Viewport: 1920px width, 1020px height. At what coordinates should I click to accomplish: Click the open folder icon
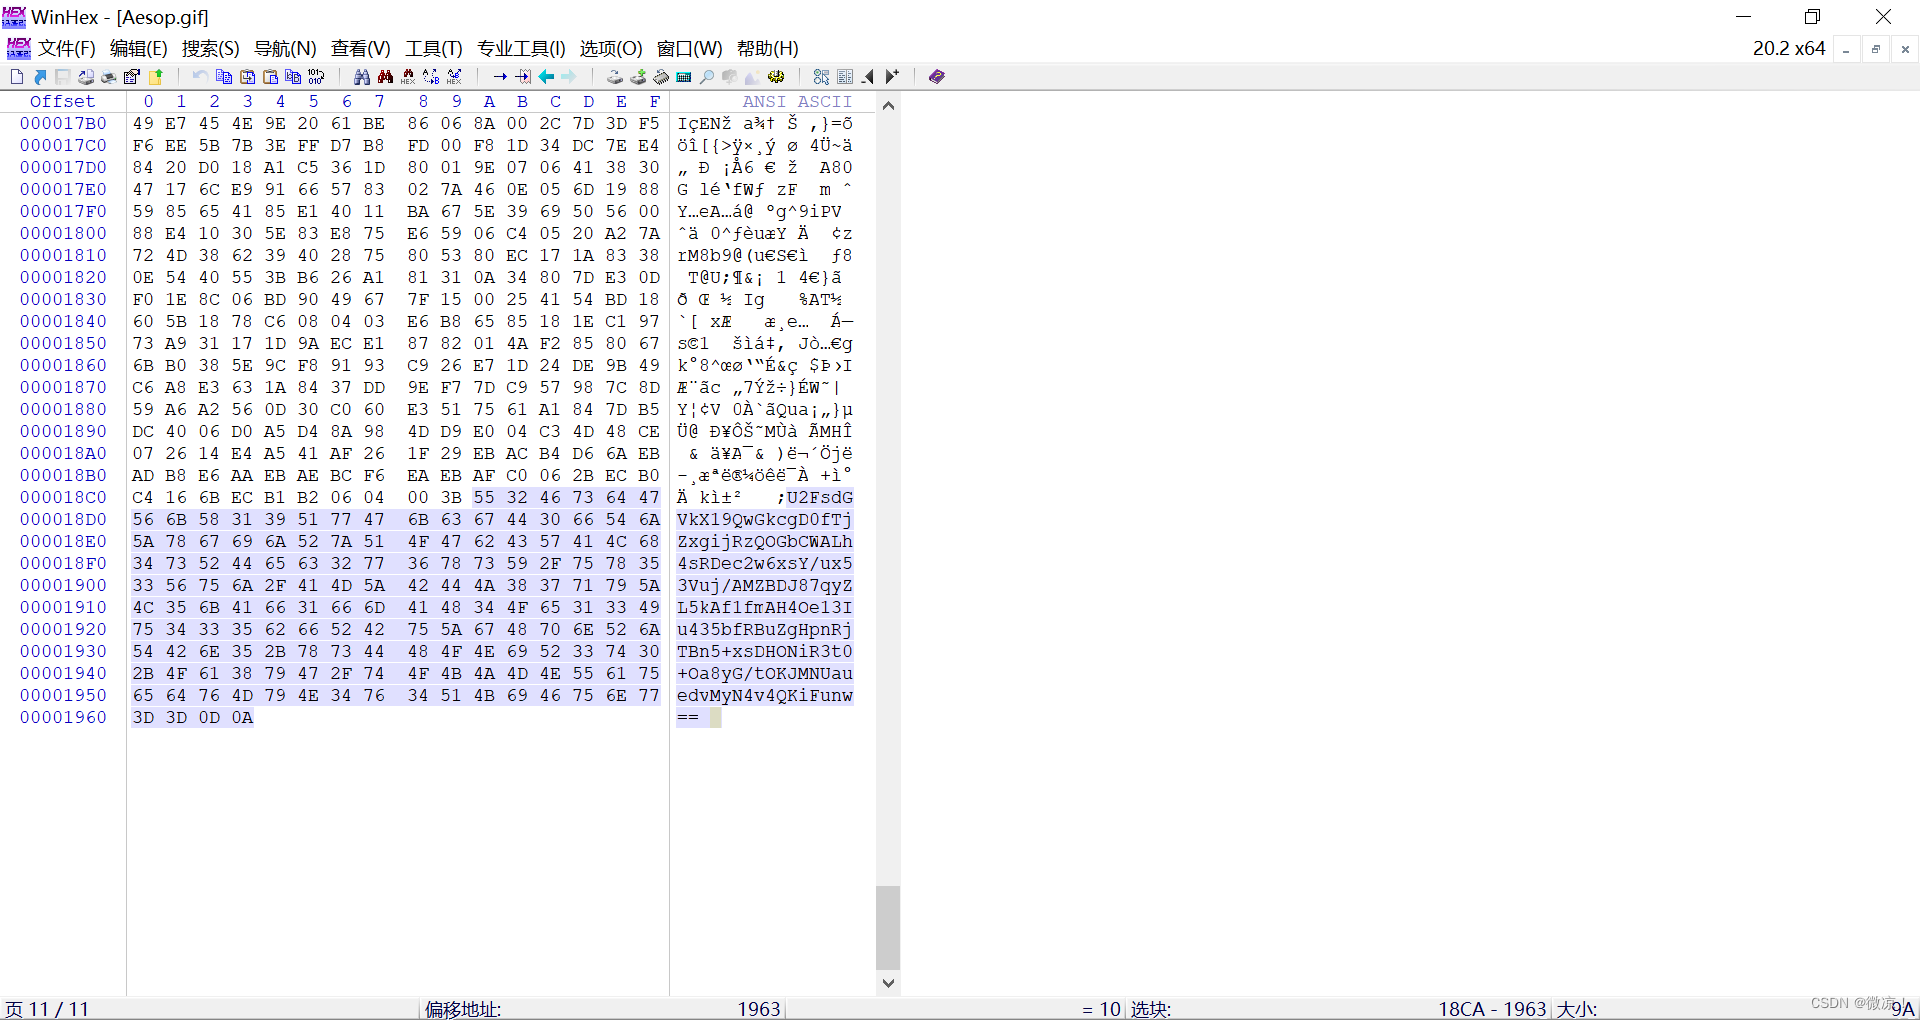coord(156,76)
